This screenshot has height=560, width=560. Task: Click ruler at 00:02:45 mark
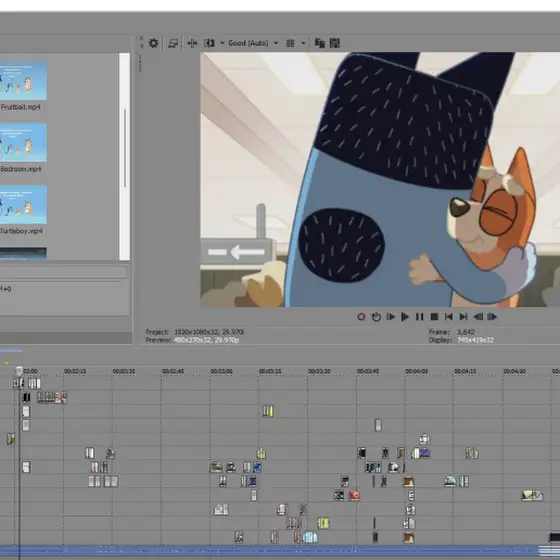point(172,371)
